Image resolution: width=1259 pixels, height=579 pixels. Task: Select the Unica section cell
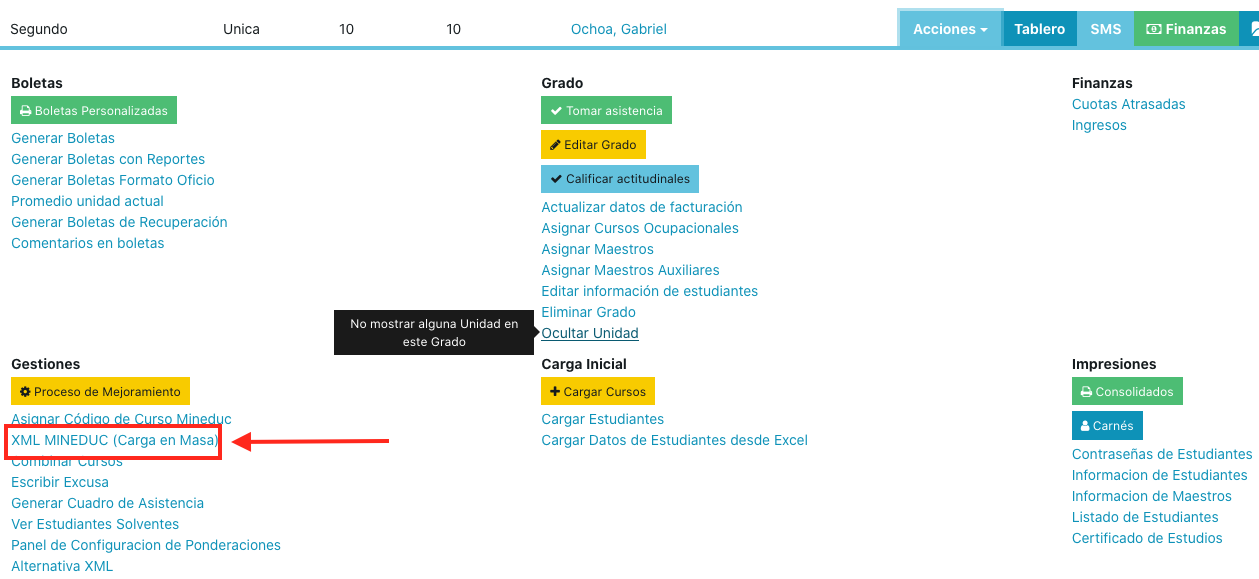click(x=241, y=29)
